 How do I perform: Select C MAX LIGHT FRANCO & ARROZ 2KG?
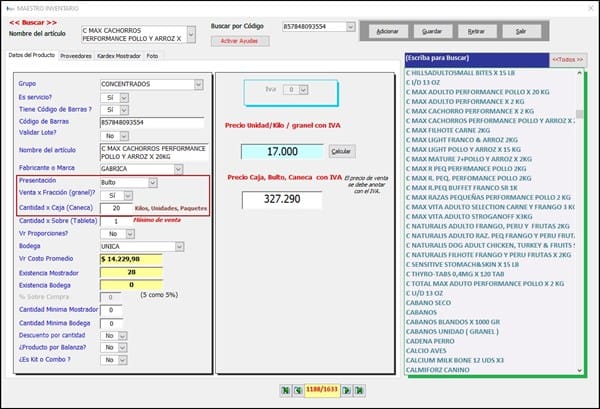tap(462, 140)
